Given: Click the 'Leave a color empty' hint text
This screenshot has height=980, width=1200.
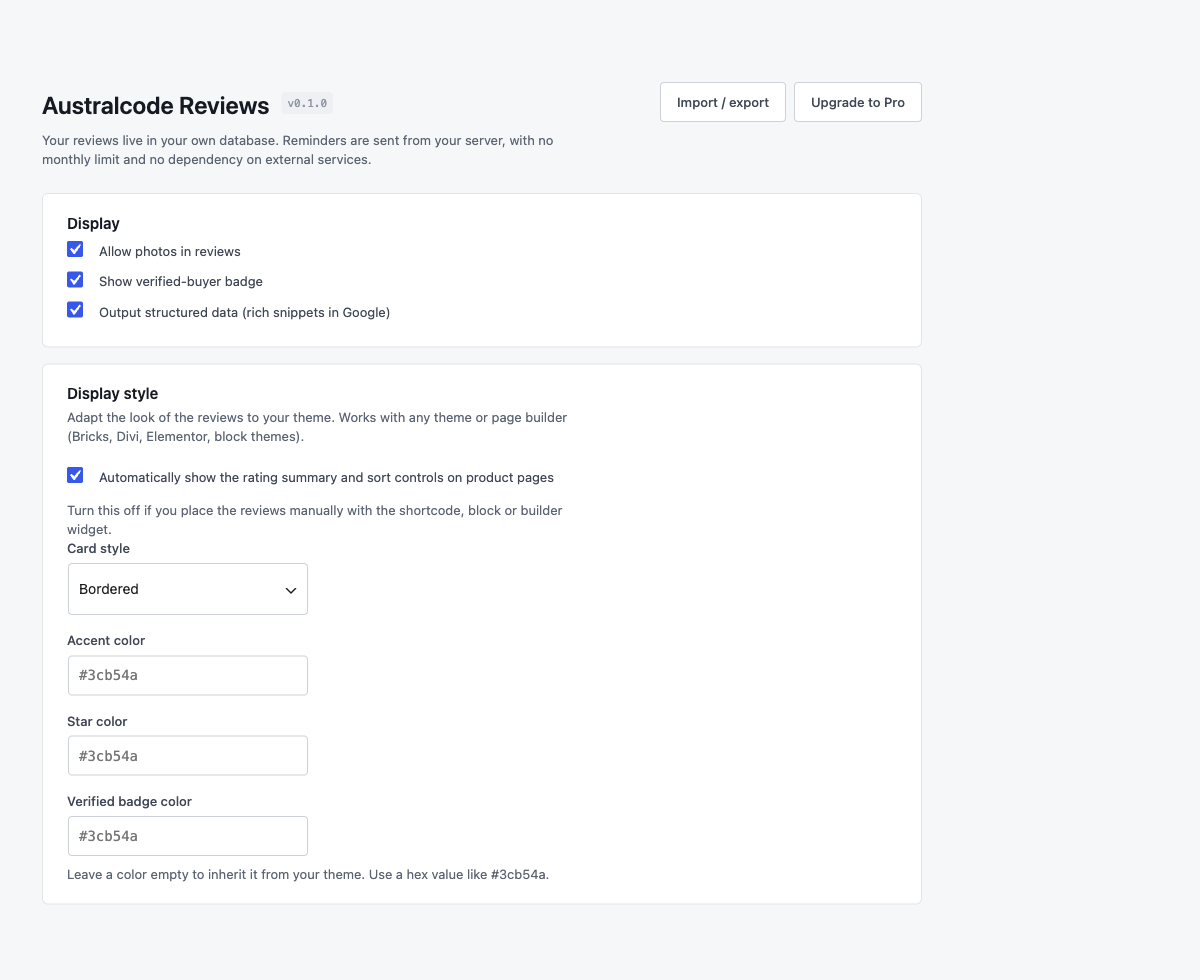Looking at the screenshot, I should (x=308, y=875).
